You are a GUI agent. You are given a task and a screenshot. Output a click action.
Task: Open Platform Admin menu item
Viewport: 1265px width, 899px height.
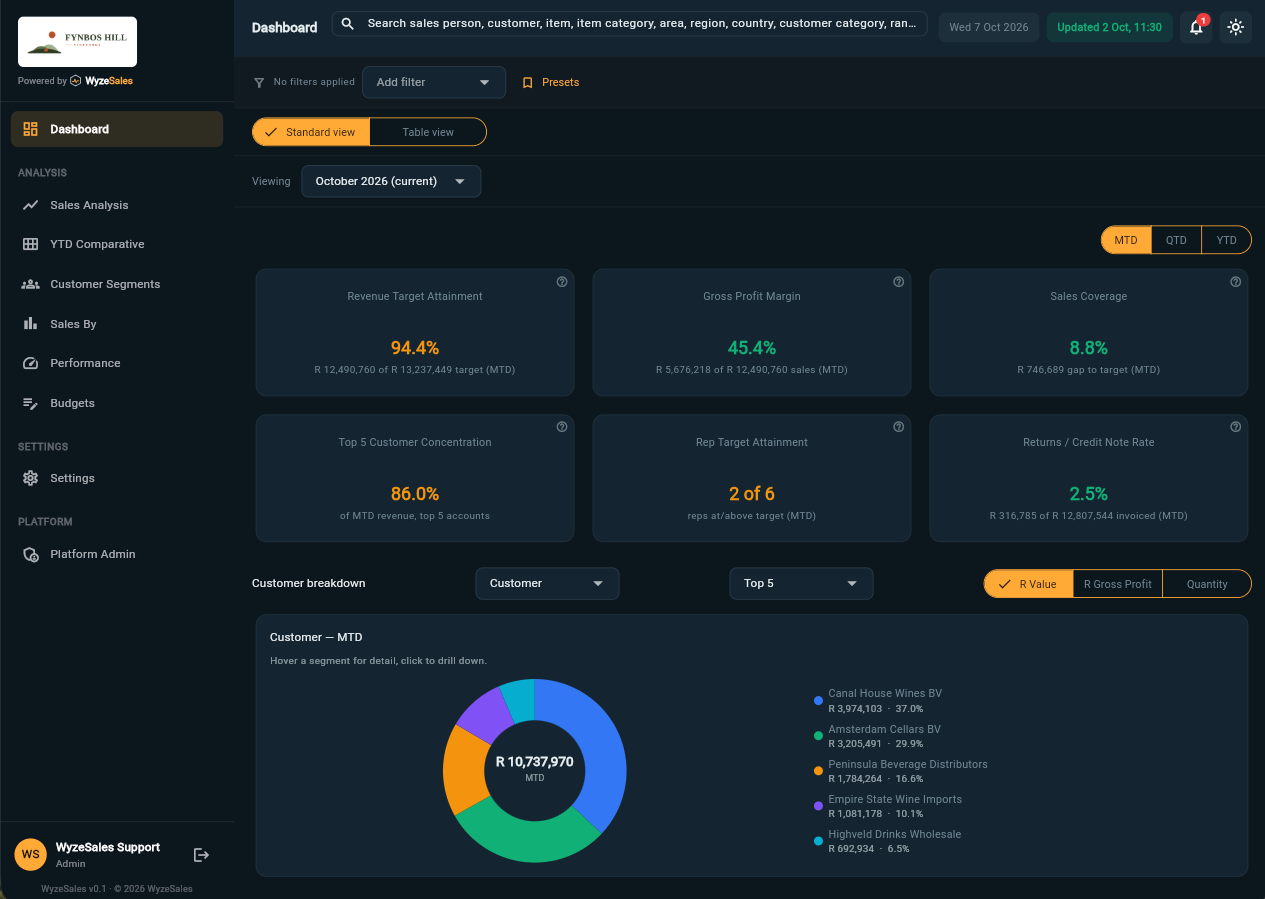117,554
